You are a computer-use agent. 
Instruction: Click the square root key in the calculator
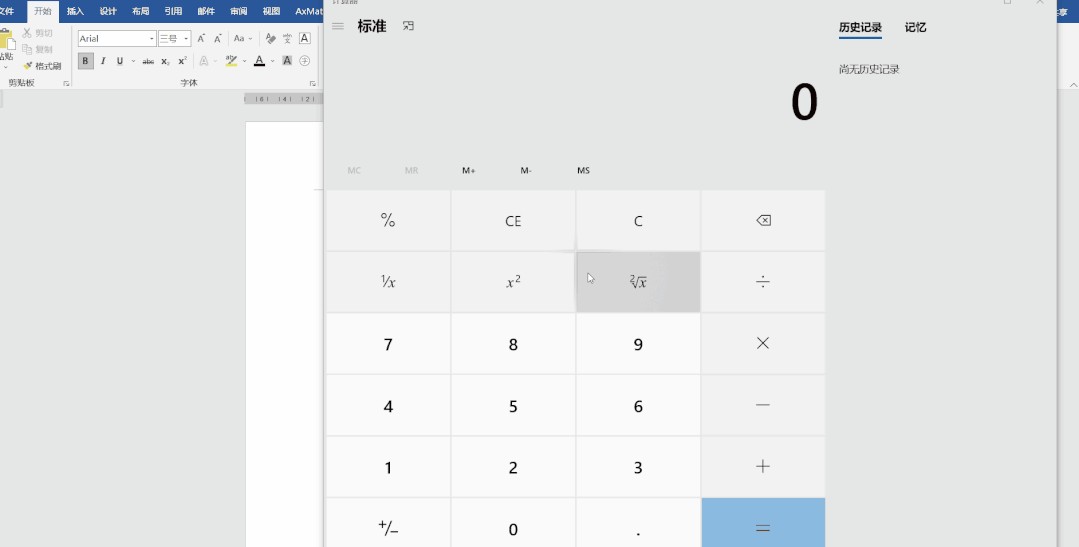pos(638,282)
